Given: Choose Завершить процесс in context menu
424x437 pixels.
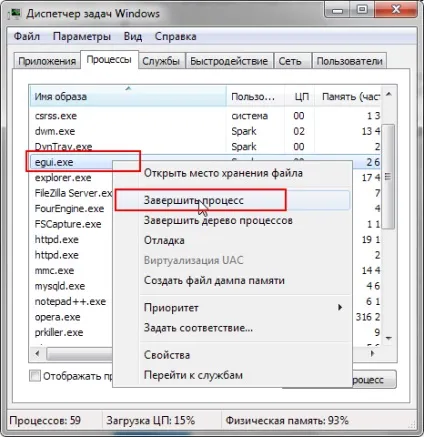Looking at the screenshot, I should pyautogui.click(x=232, y=200).
